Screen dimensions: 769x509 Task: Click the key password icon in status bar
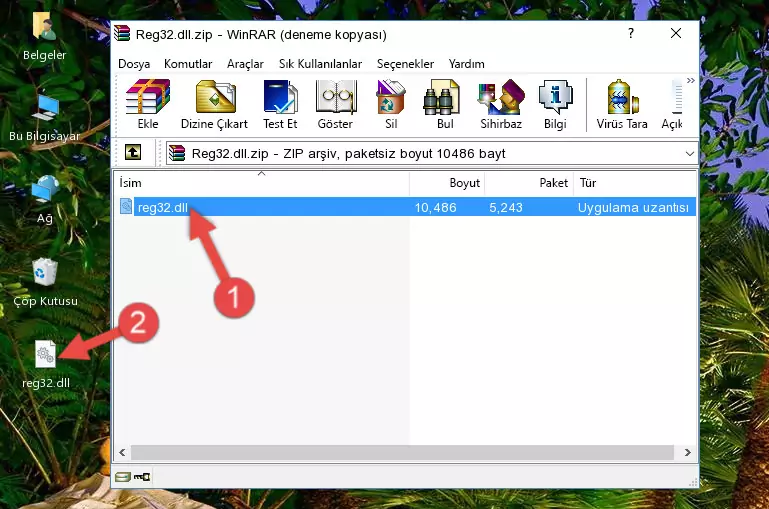click(142, 477)
